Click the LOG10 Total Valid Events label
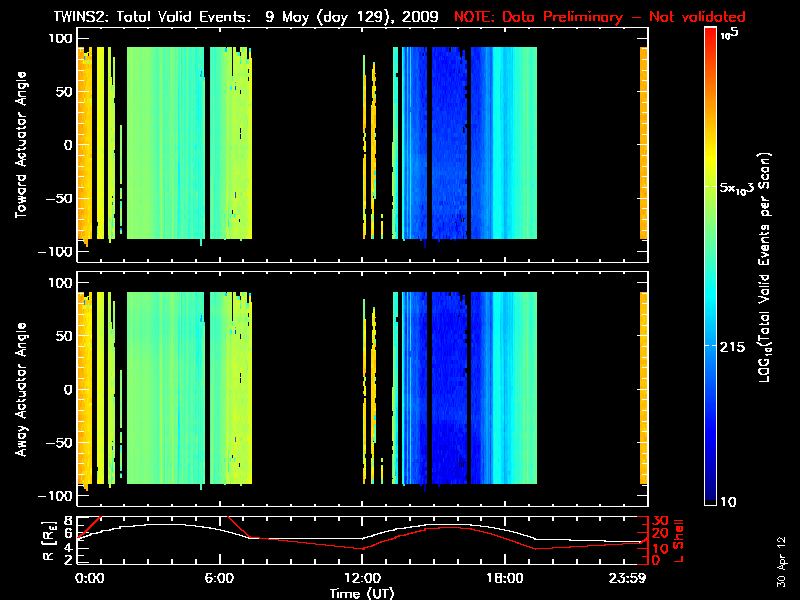Image resolution: width=800 pixels, height=600 pixels. point(766,267)
